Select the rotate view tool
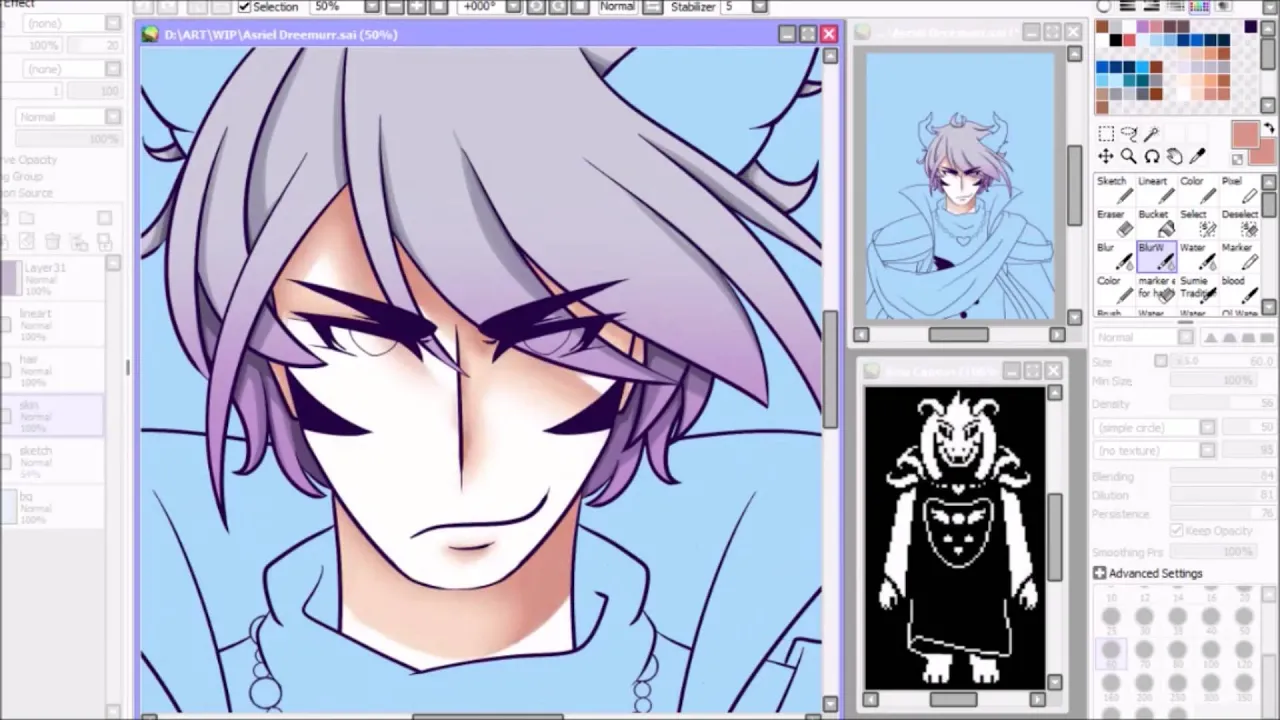The width and height of the screenshot is (1280, 720). pos(1152,156)
